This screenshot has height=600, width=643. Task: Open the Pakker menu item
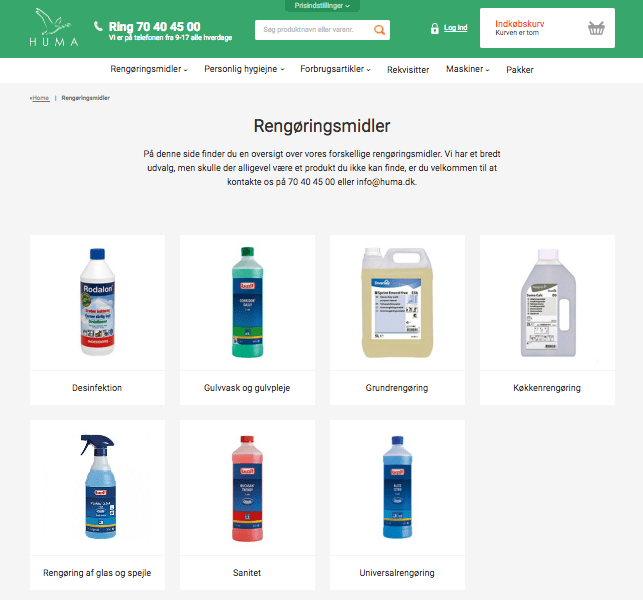click(520, 70)
